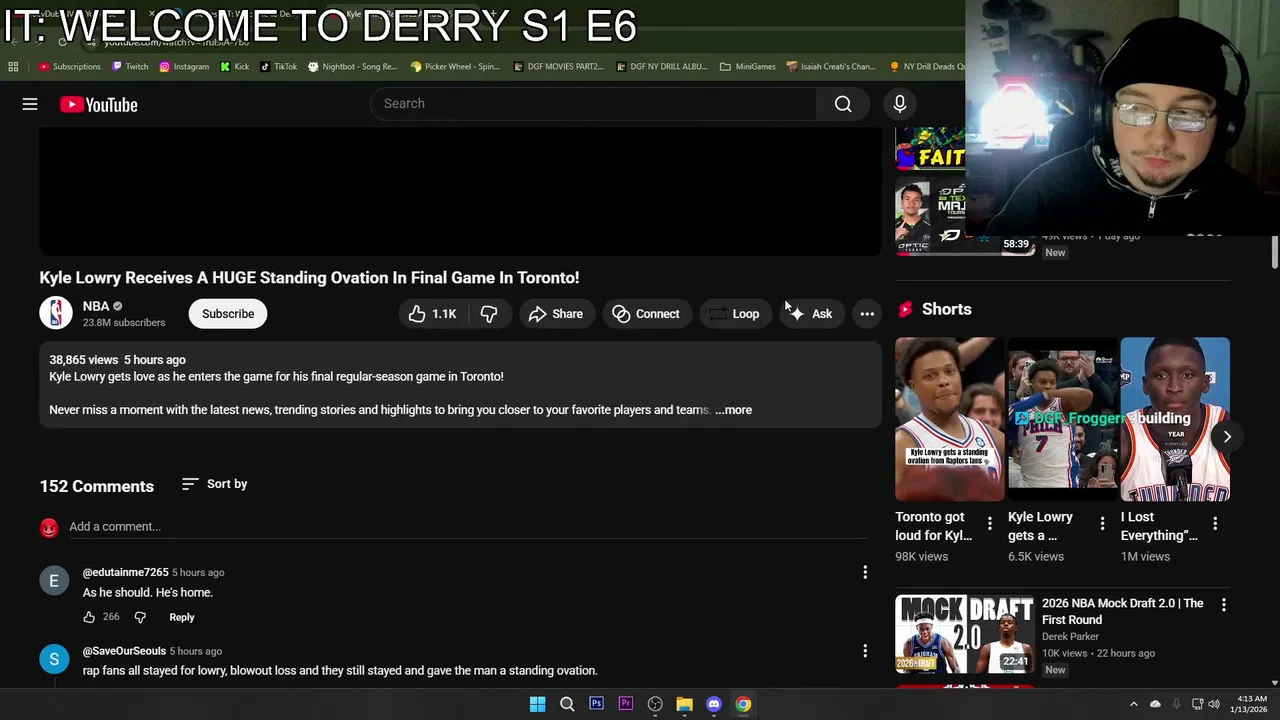The width and height of the screenshot is (1280, 720).
Task: Open options for 'I Lost Everything' short
Action: [1215, 523]
